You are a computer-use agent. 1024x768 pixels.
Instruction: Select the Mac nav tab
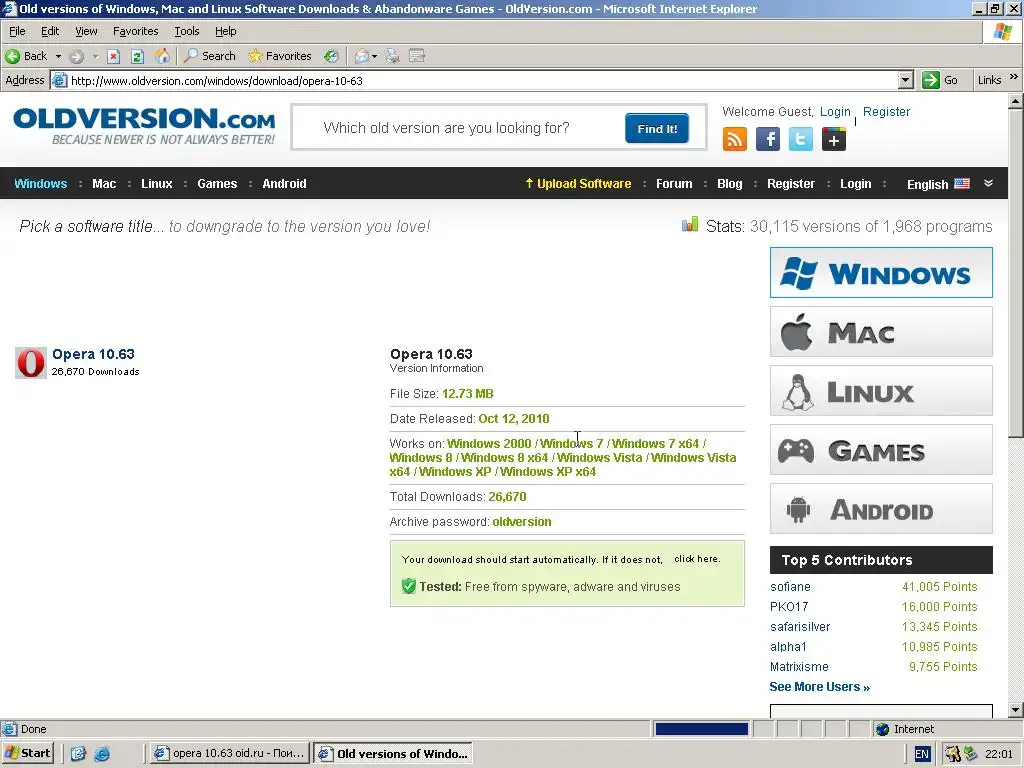point(104,184)
